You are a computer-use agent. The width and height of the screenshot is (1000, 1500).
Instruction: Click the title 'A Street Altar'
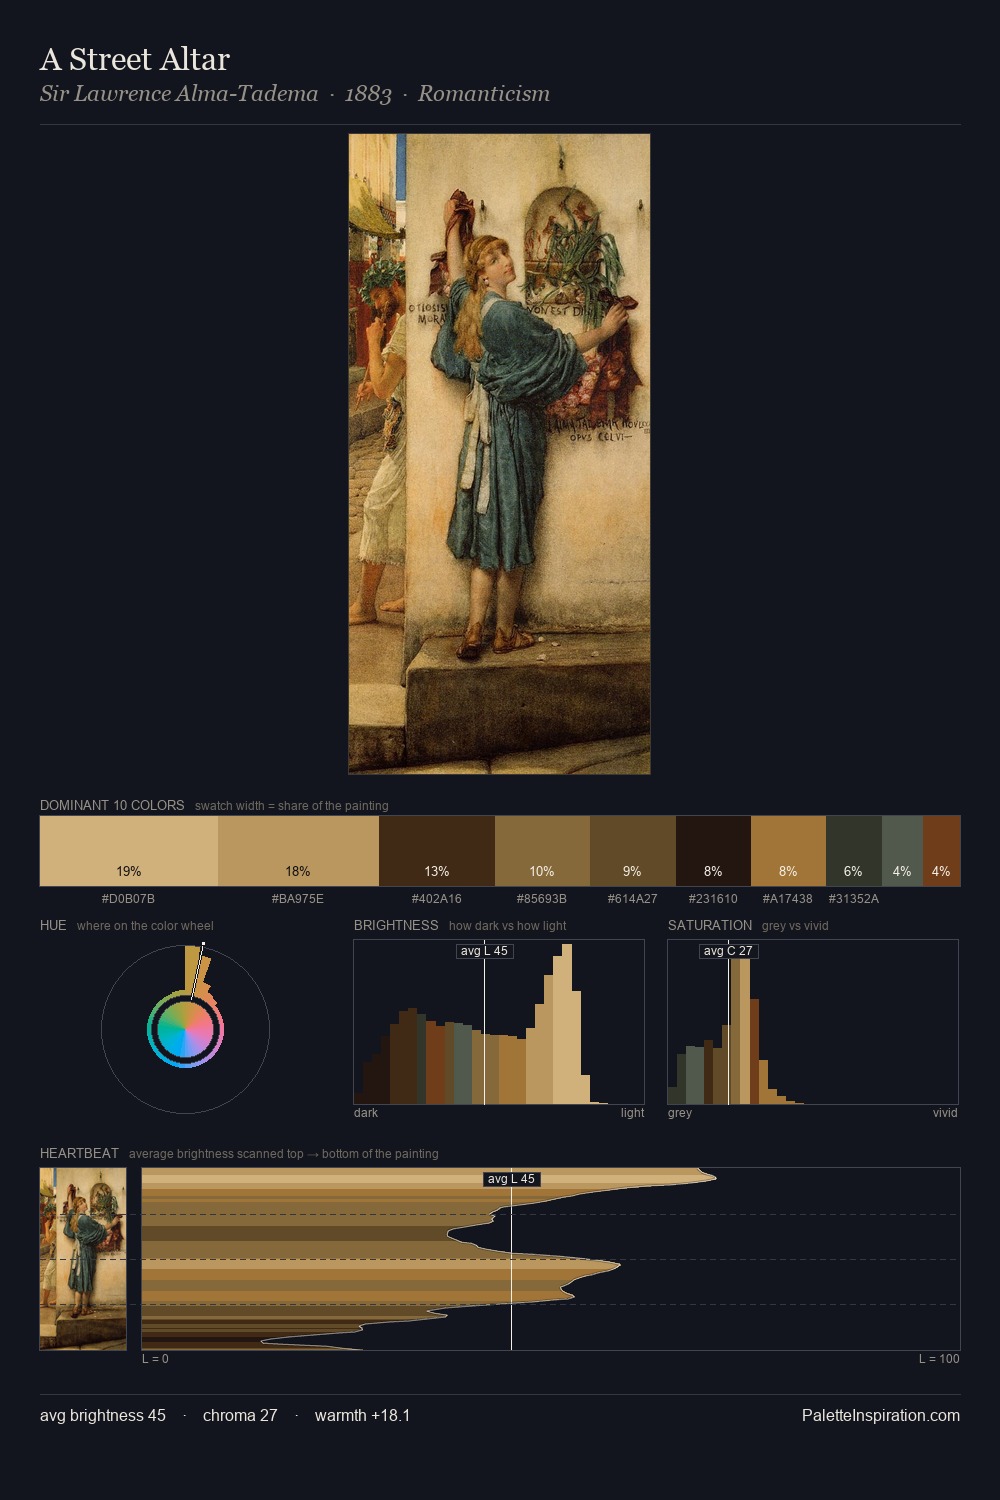[135, 59]
